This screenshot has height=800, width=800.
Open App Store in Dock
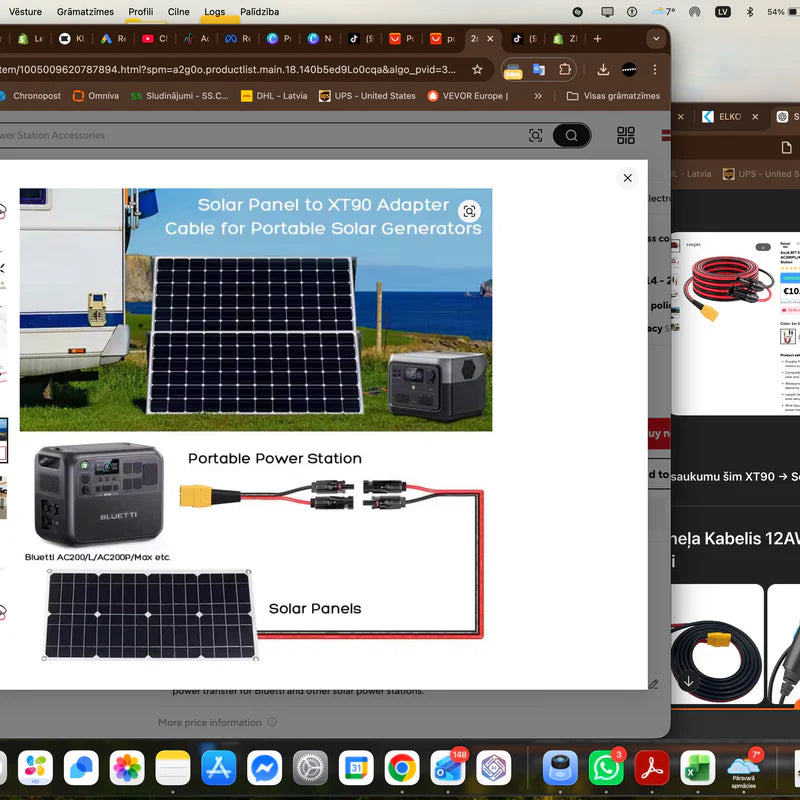pos(218,767)
